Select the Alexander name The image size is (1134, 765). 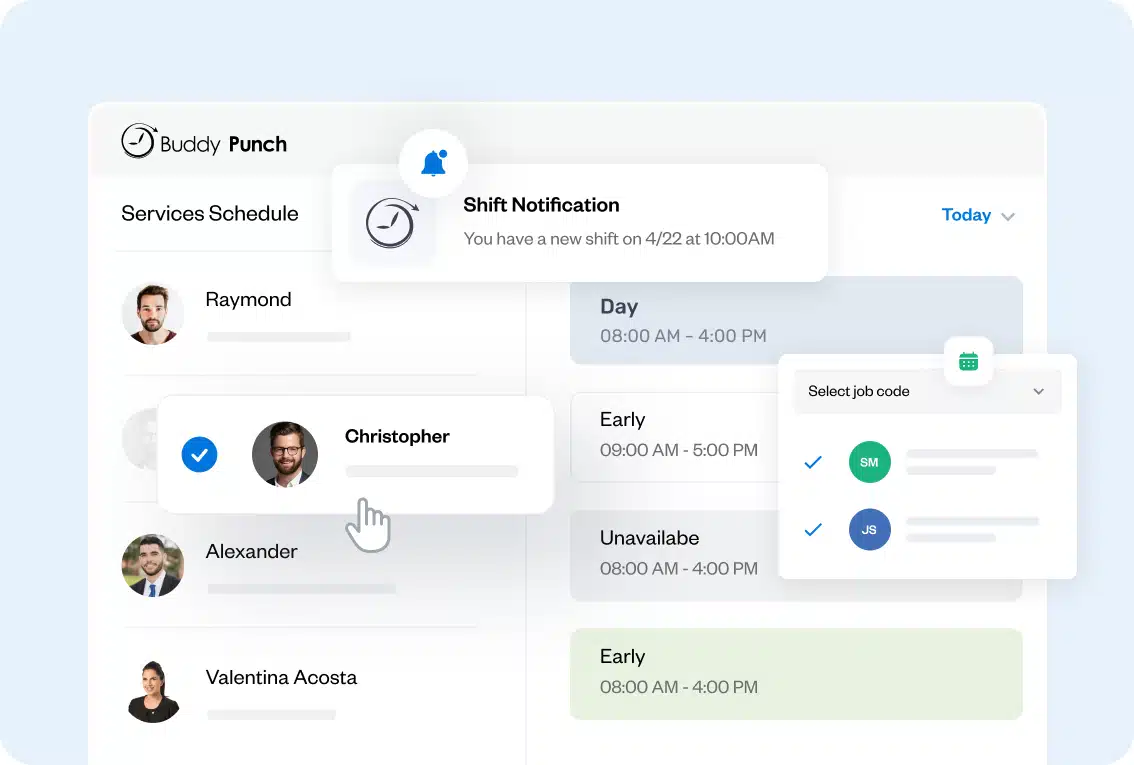coord(252,552)
